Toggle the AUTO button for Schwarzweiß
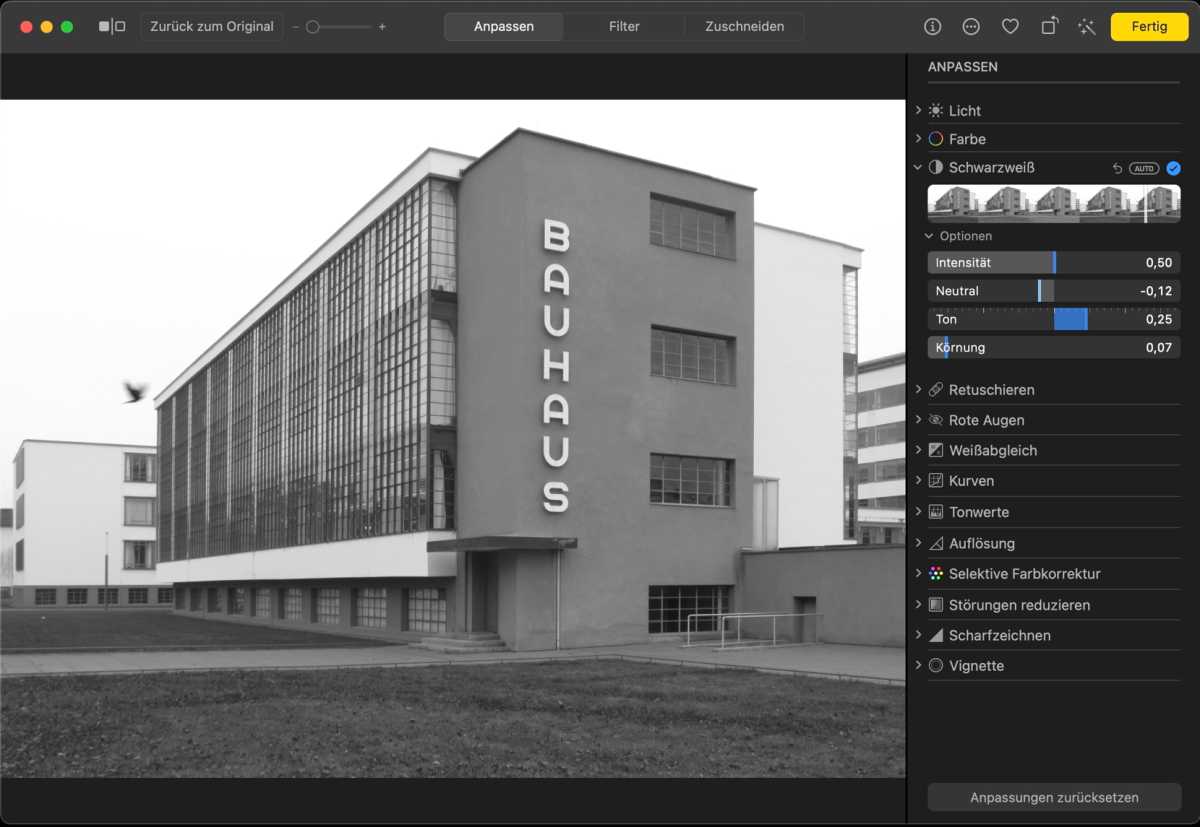The image size is (1200, 827). [x=1144, y=168]
